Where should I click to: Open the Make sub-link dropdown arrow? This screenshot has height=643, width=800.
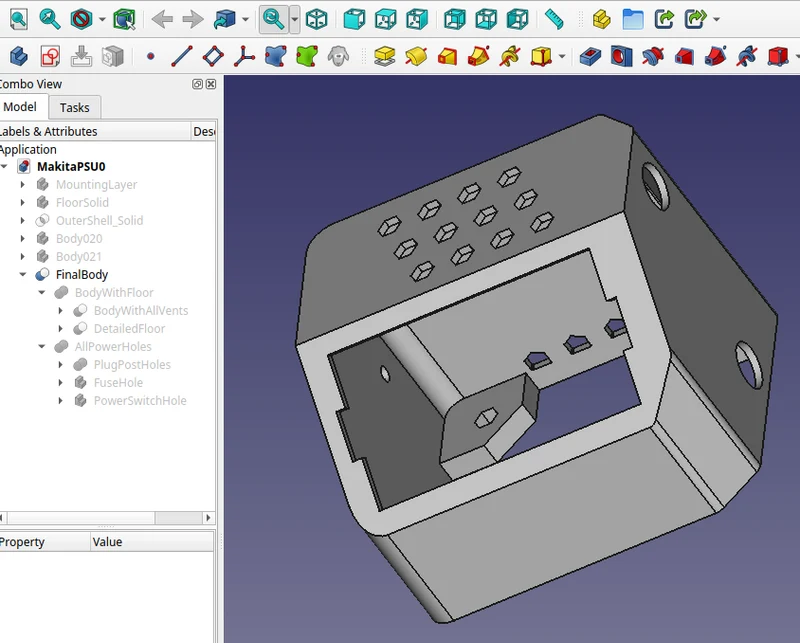coord(717,19)
